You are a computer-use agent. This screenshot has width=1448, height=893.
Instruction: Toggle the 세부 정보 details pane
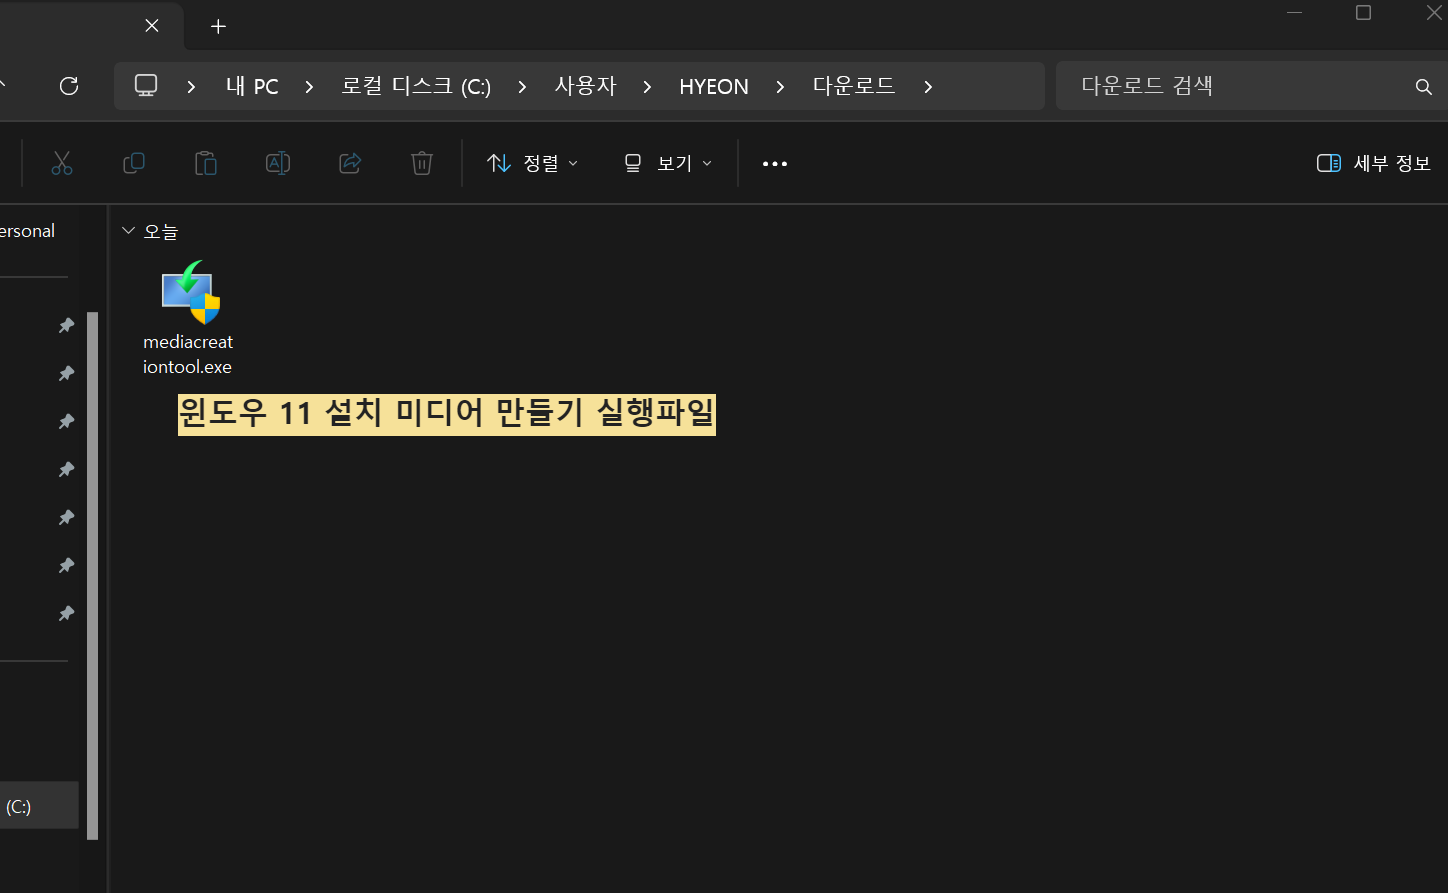pos(1374,163)
